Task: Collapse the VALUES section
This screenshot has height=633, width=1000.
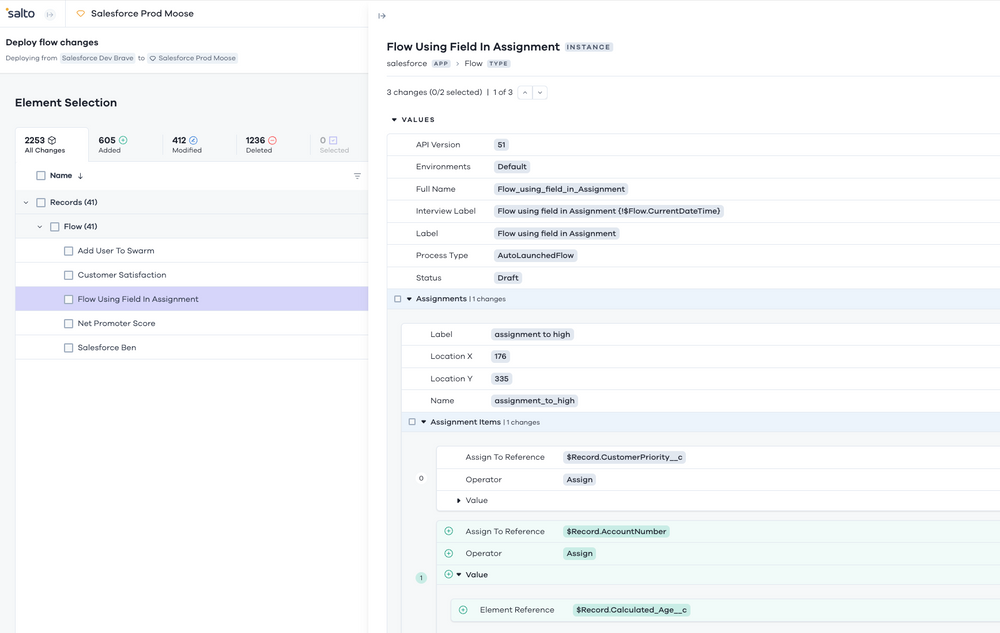Action: pos(394,119)
